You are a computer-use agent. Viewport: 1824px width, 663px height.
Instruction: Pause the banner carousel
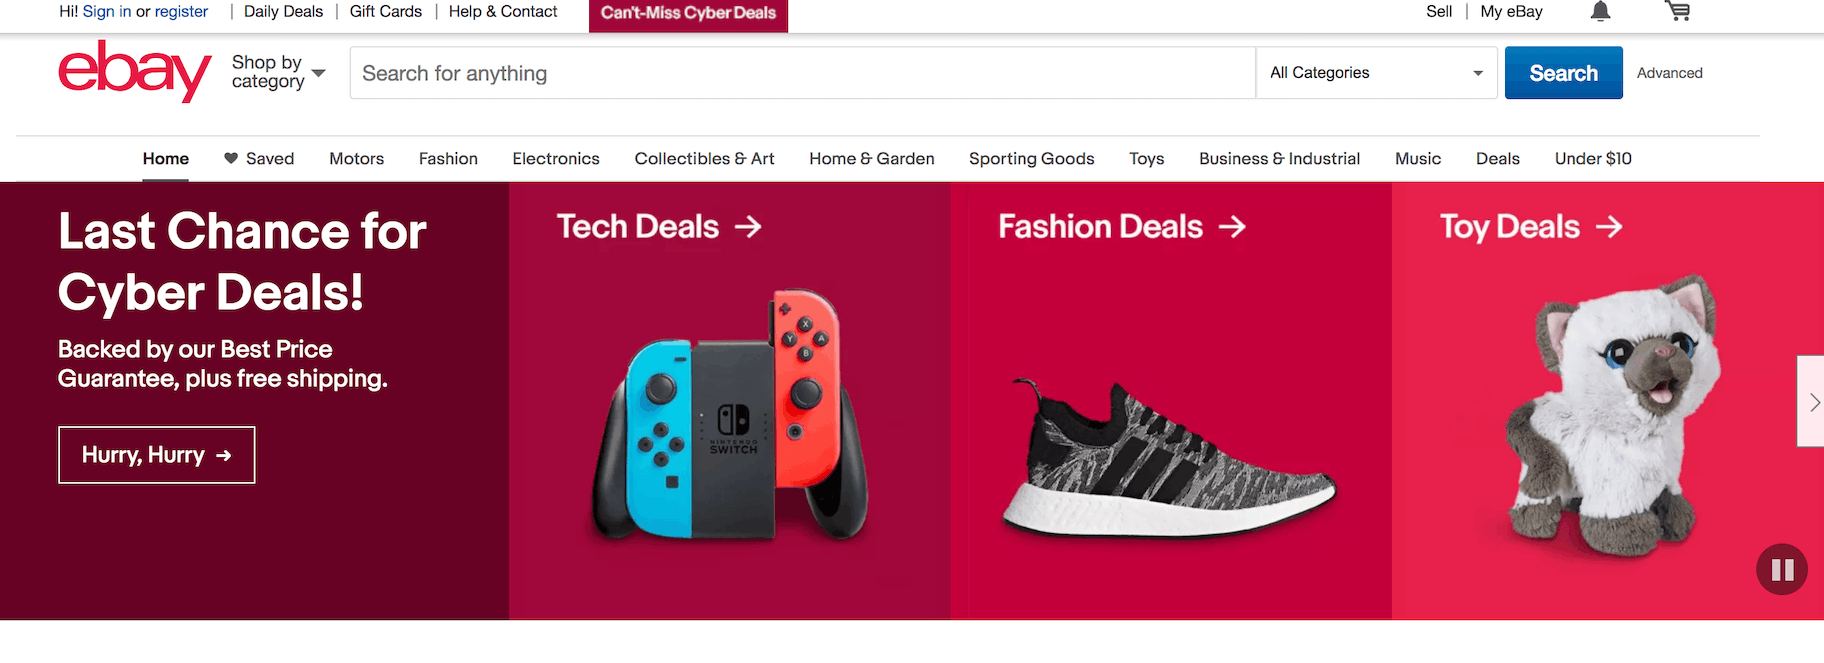(1782, 569)
